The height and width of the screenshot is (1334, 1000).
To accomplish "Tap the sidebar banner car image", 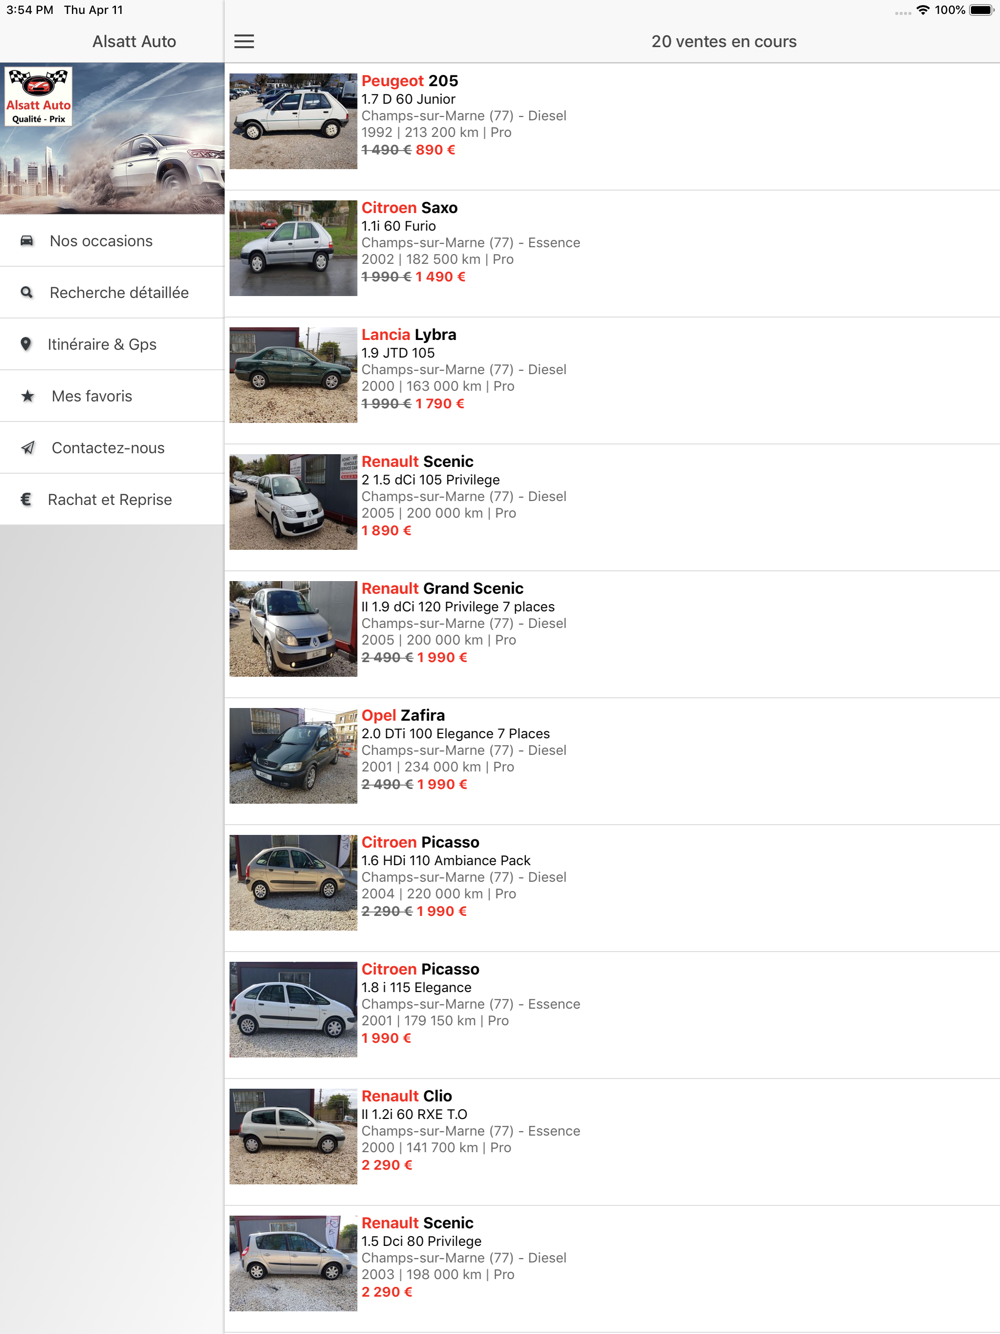I will coord(112,138).
